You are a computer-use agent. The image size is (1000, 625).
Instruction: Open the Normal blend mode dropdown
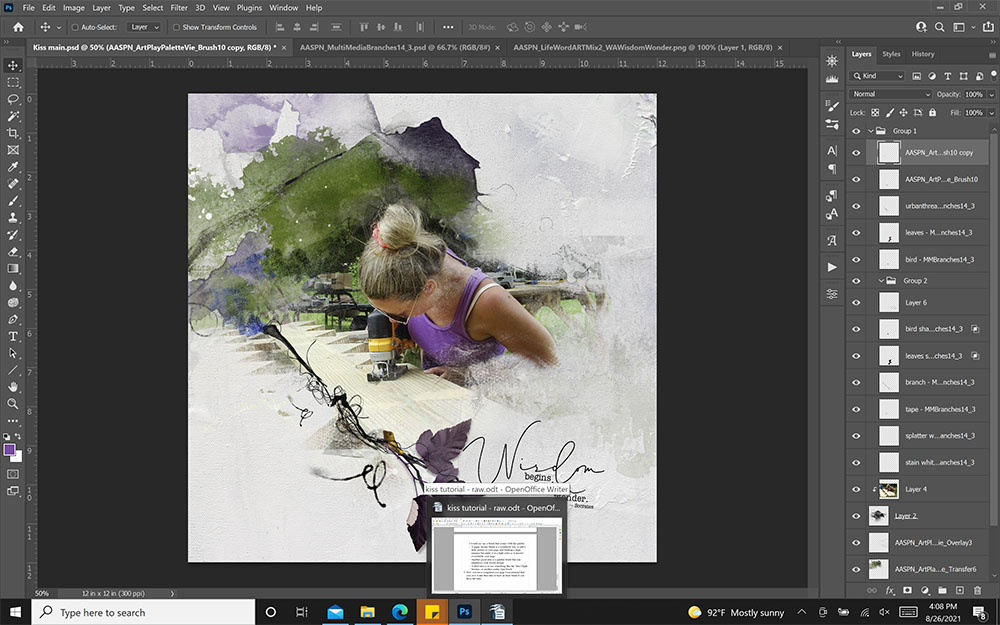click(891, 94)
